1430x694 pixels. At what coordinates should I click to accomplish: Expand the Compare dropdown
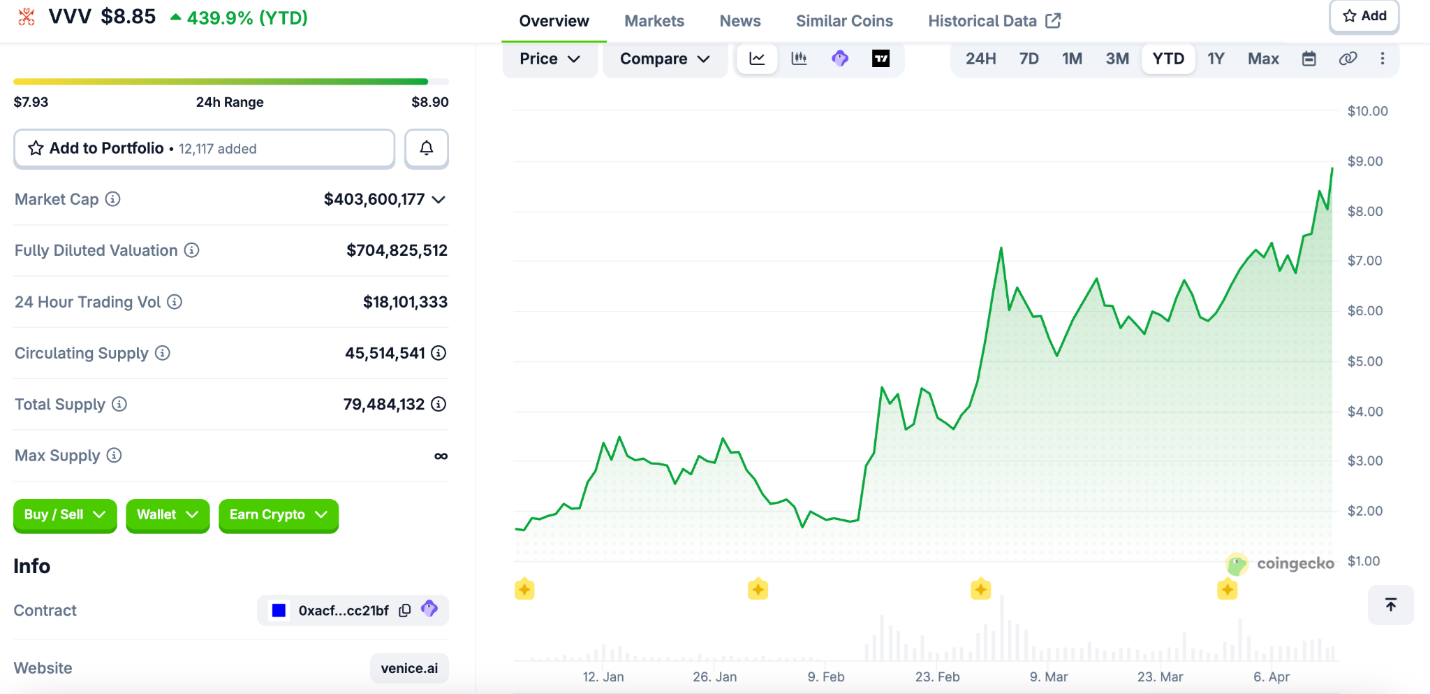(665, 59)
